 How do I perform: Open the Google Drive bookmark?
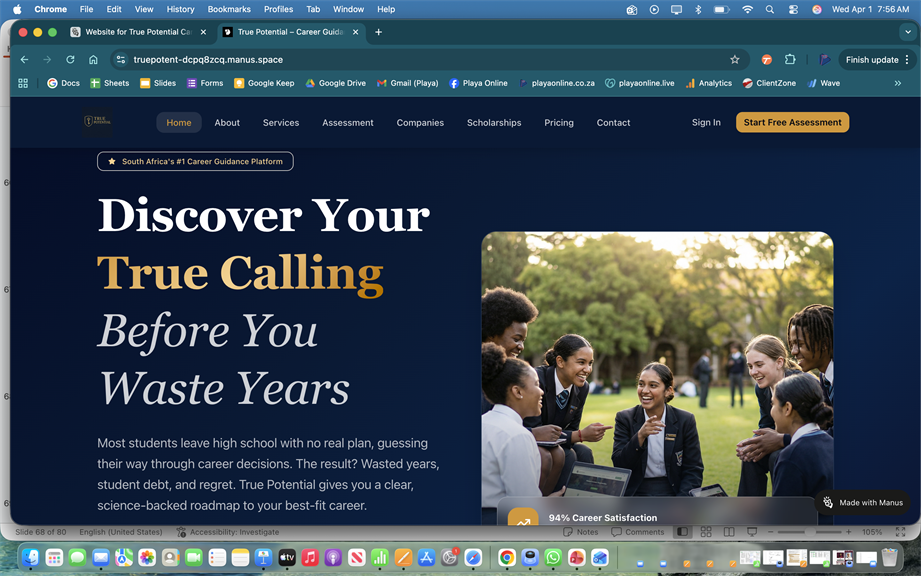point(335,83)
